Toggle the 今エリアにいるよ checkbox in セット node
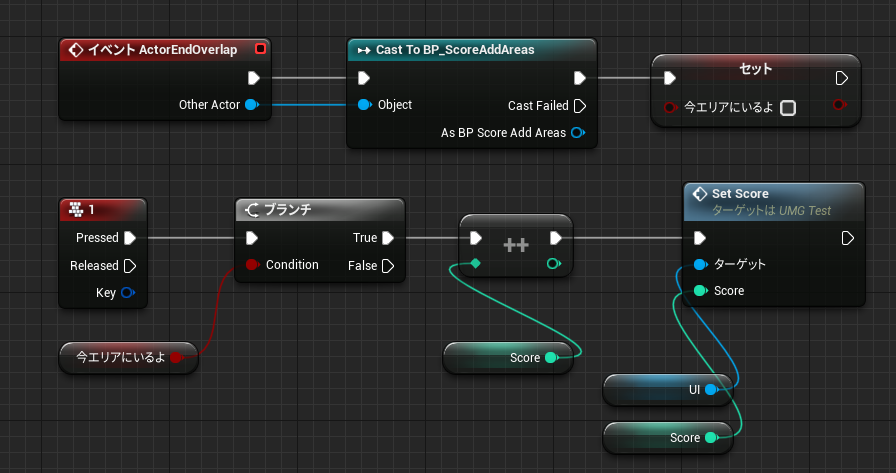This screenshot has width=896, height=473. tap(788, 107)
